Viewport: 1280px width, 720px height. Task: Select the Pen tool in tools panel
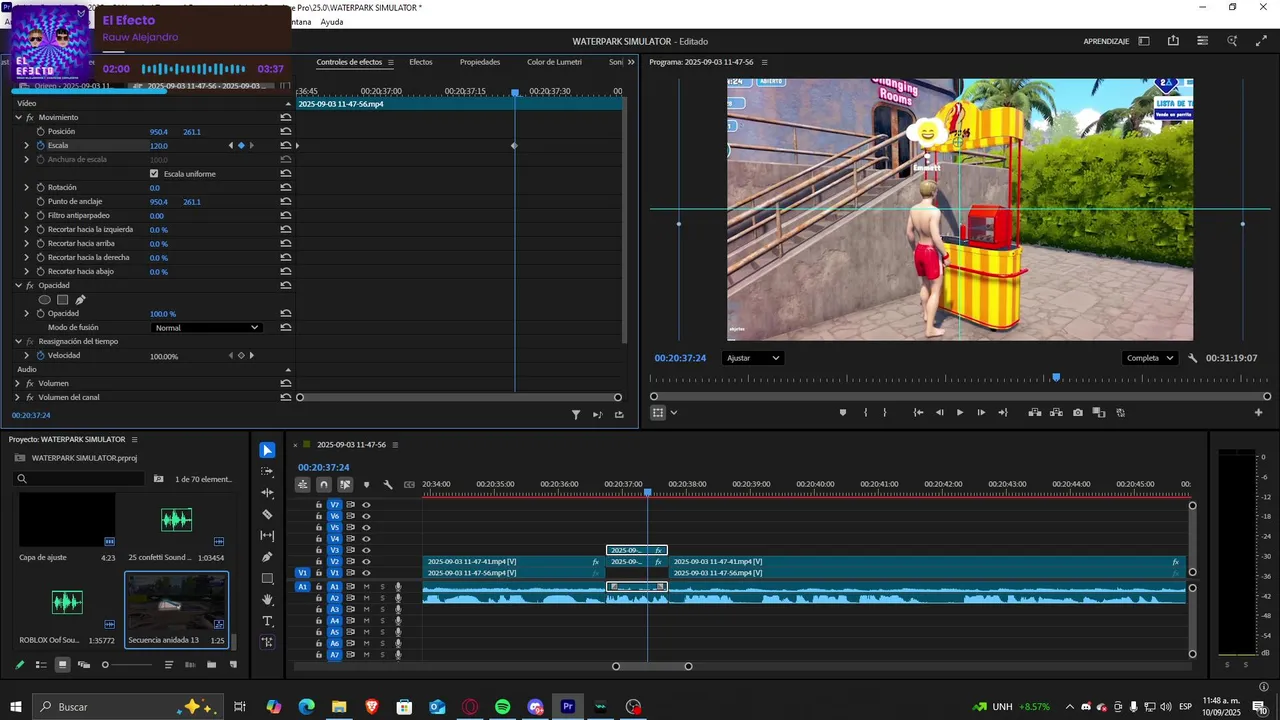[267, 557]
